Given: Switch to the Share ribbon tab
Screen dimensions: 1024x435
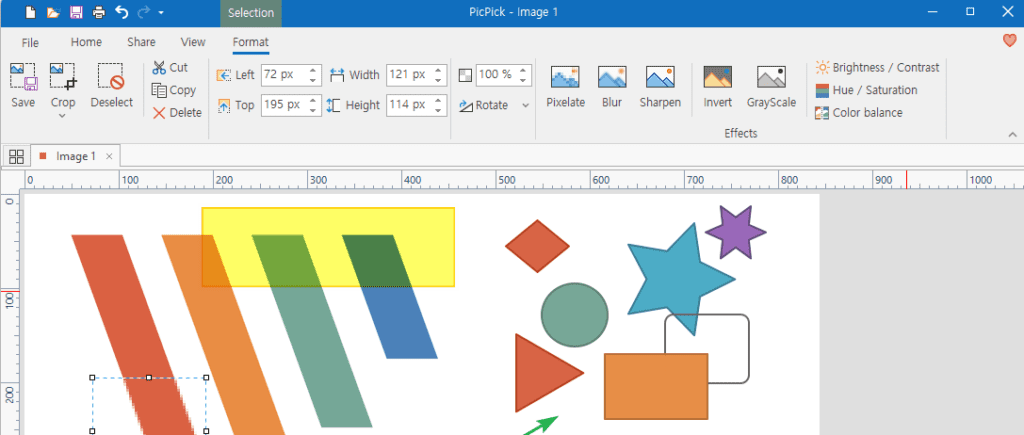Looking at the screenshot, I should 141,42.
